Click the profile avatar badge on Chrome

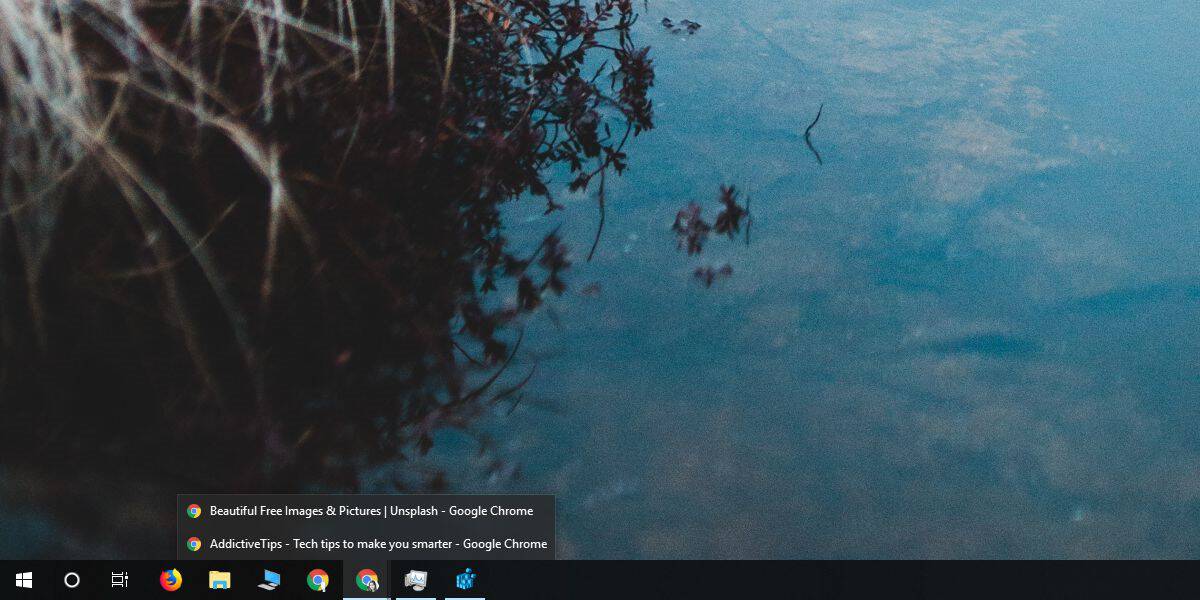373,587
